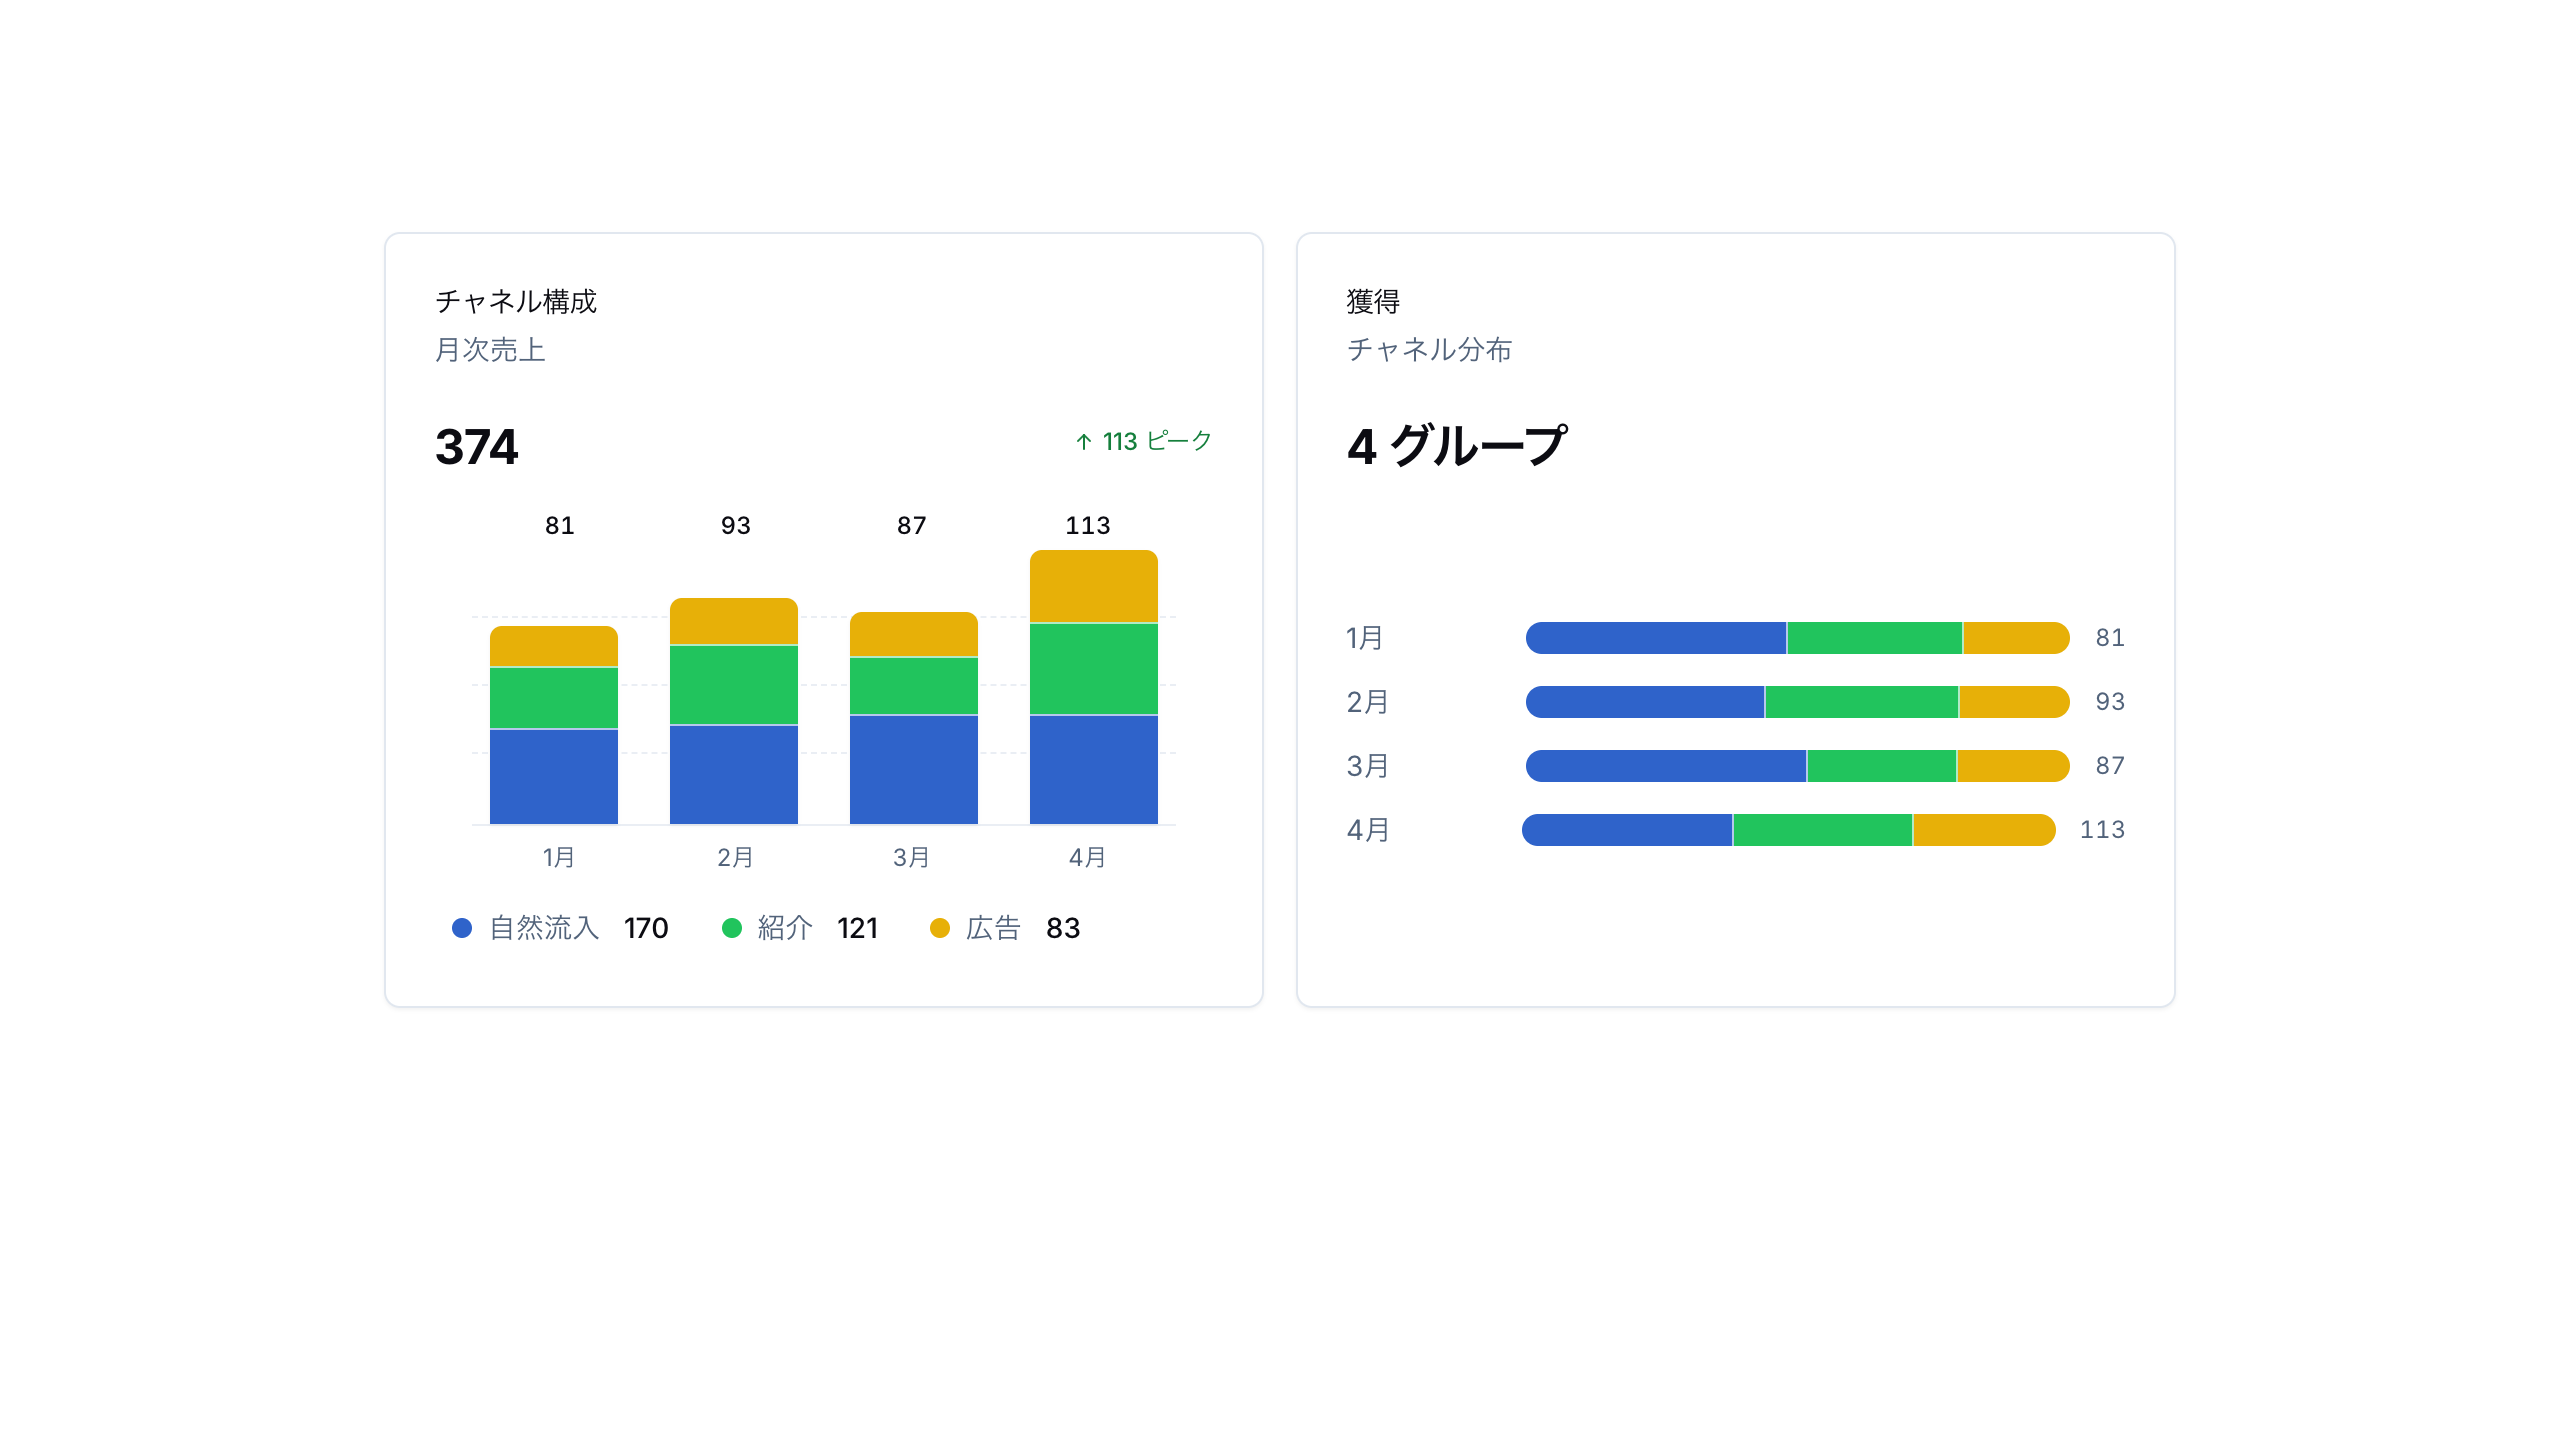Click the 2月 axis label under the column chart
The image size is (2560, 1440).
(x=735, y=858)
